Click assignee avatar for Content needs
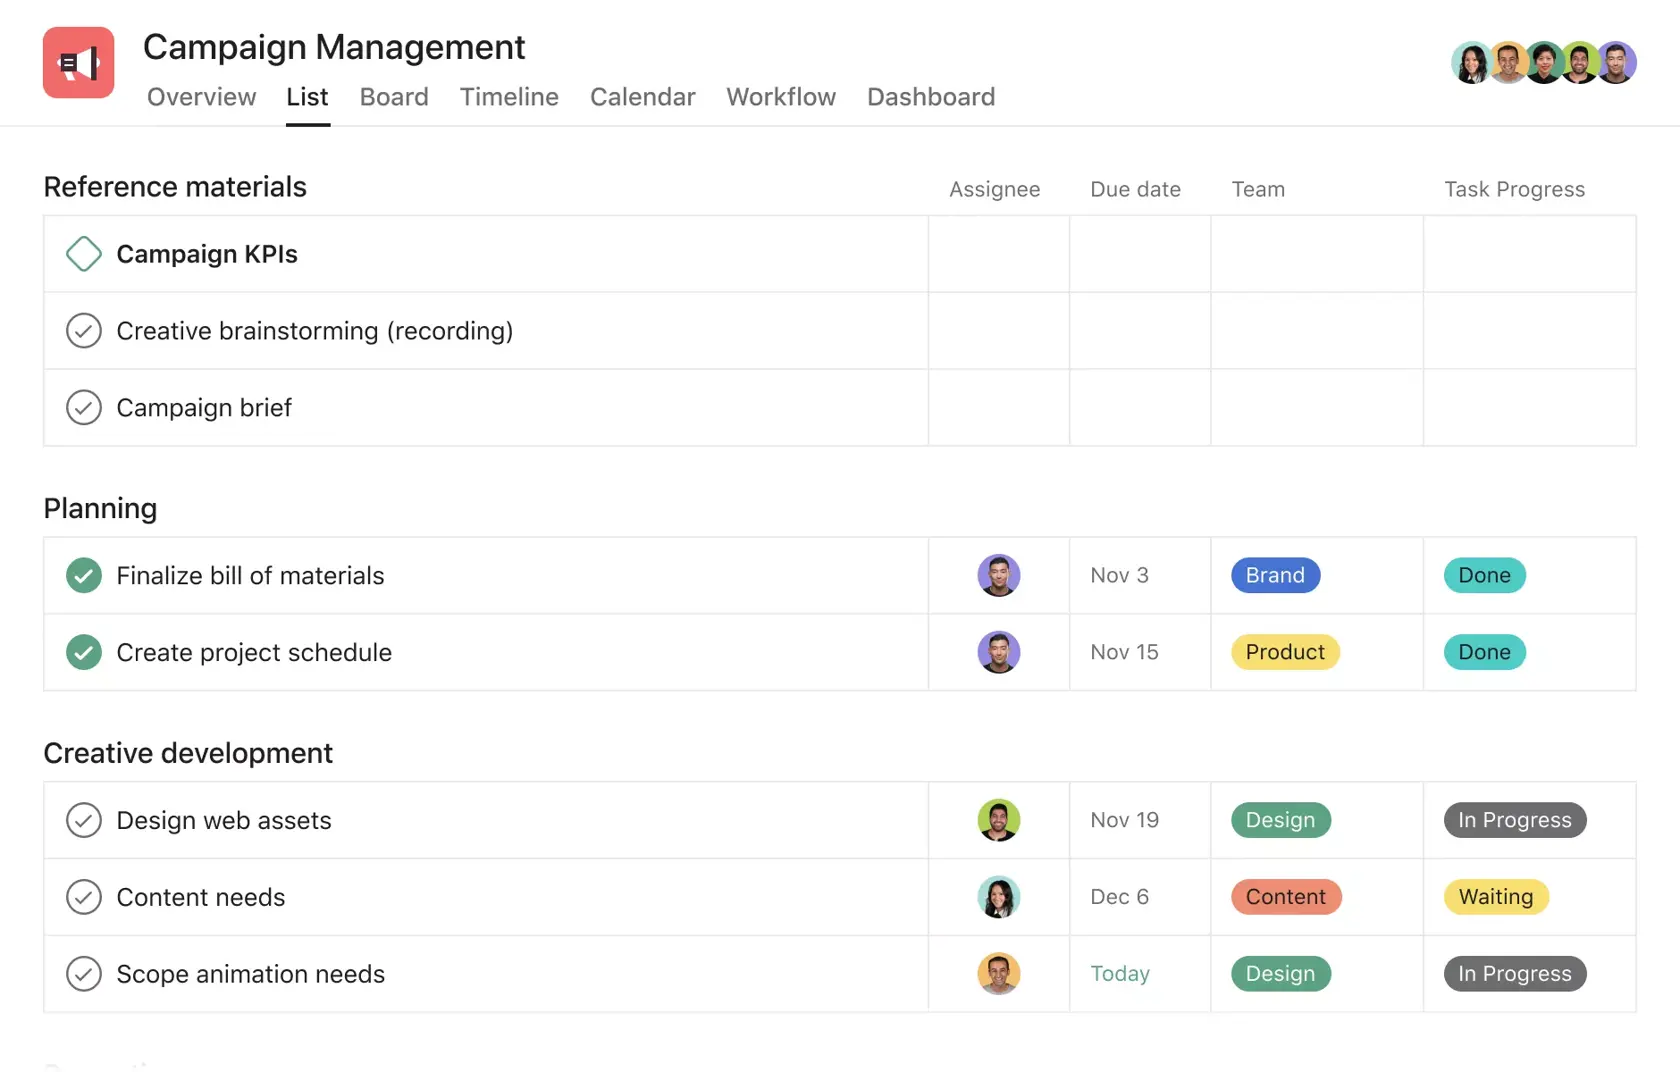 [999, 897]
